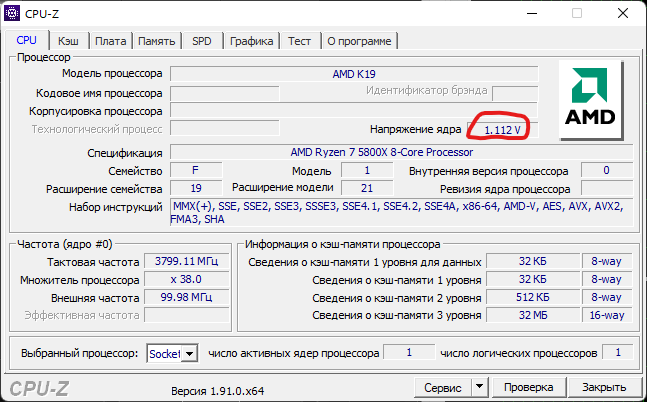Click the Закрыть button
This screenshot has width=647, height=402.
604,387
